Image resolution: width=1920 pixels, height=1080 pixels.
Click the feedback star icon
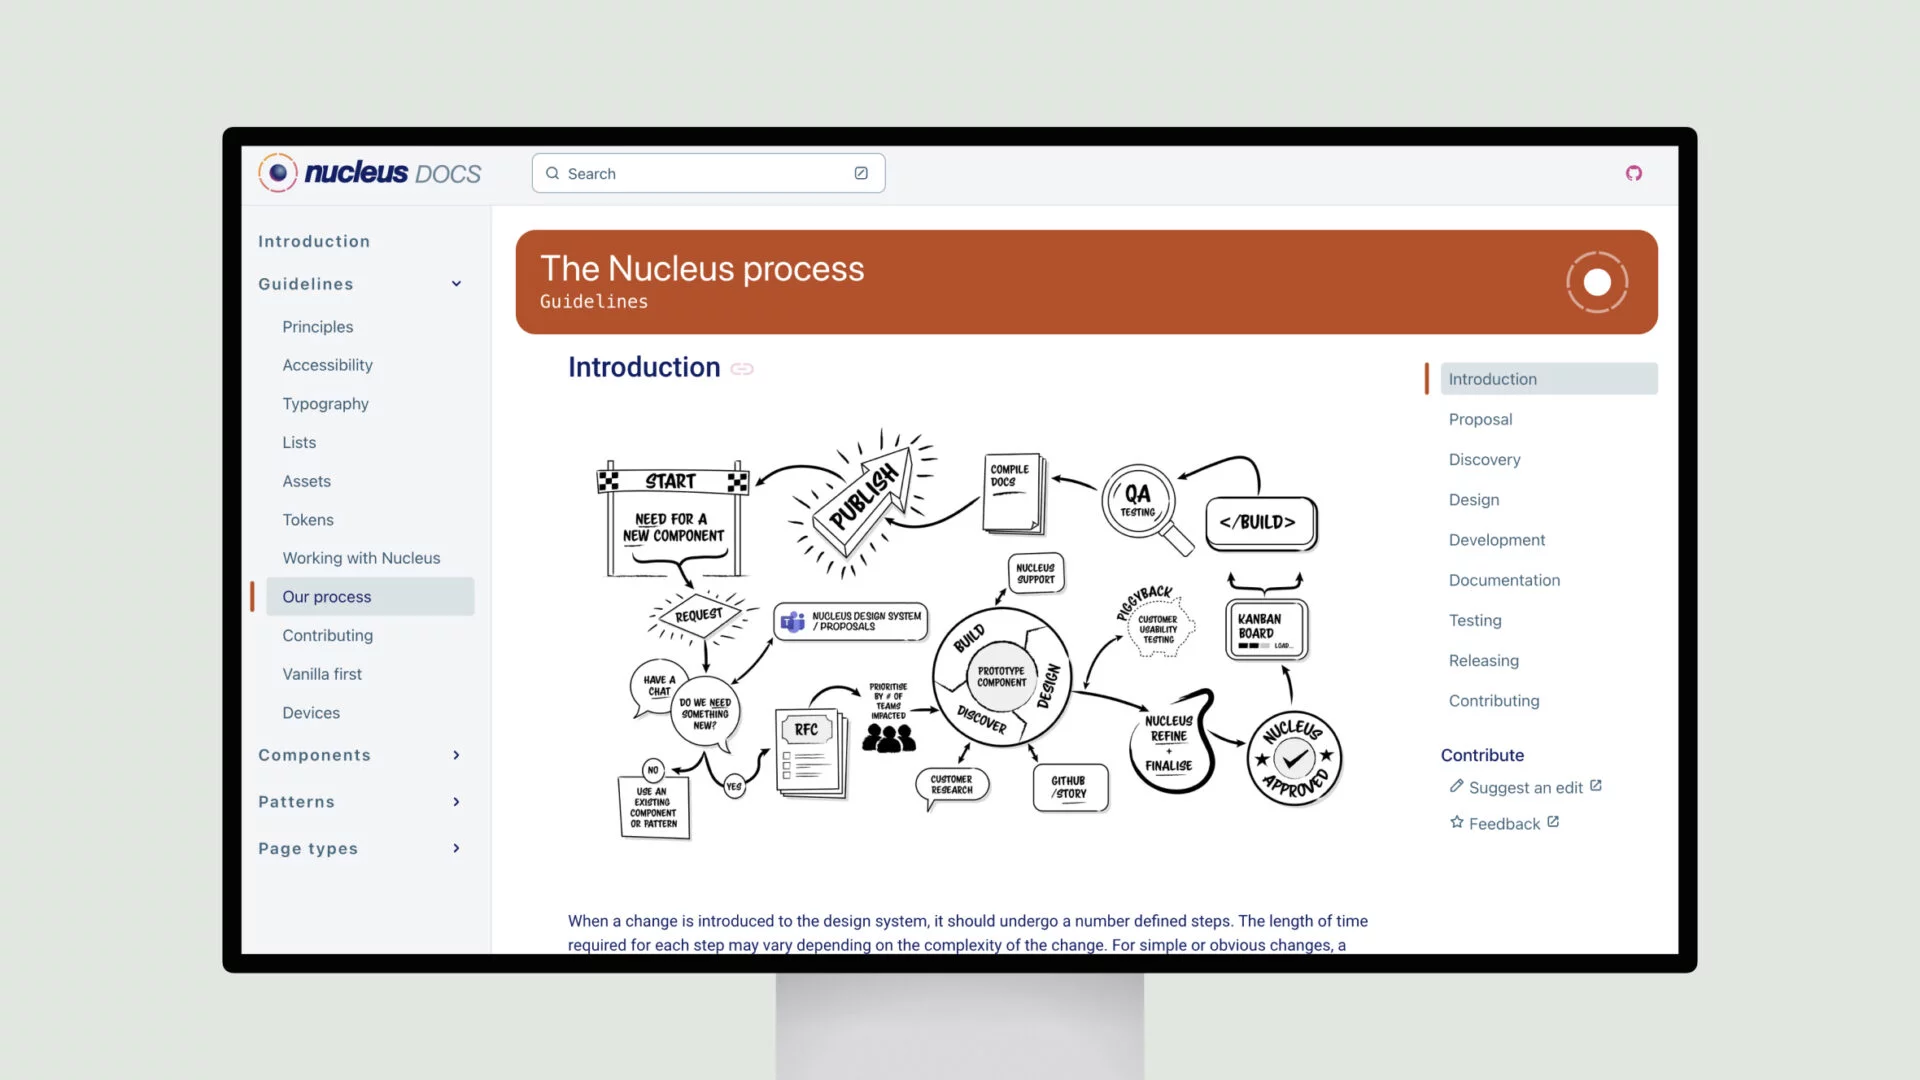1456,823
